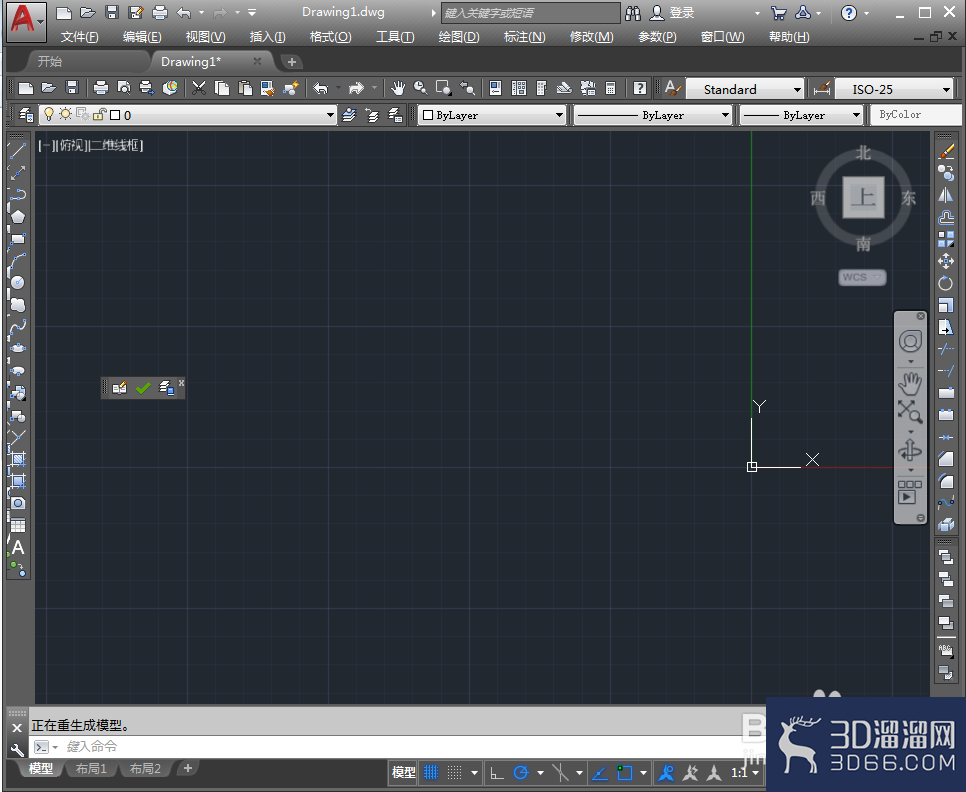Open the 修改(M) menu
Image resolution: width=966 pixels, height=792 pixels.
pos(591,37)
